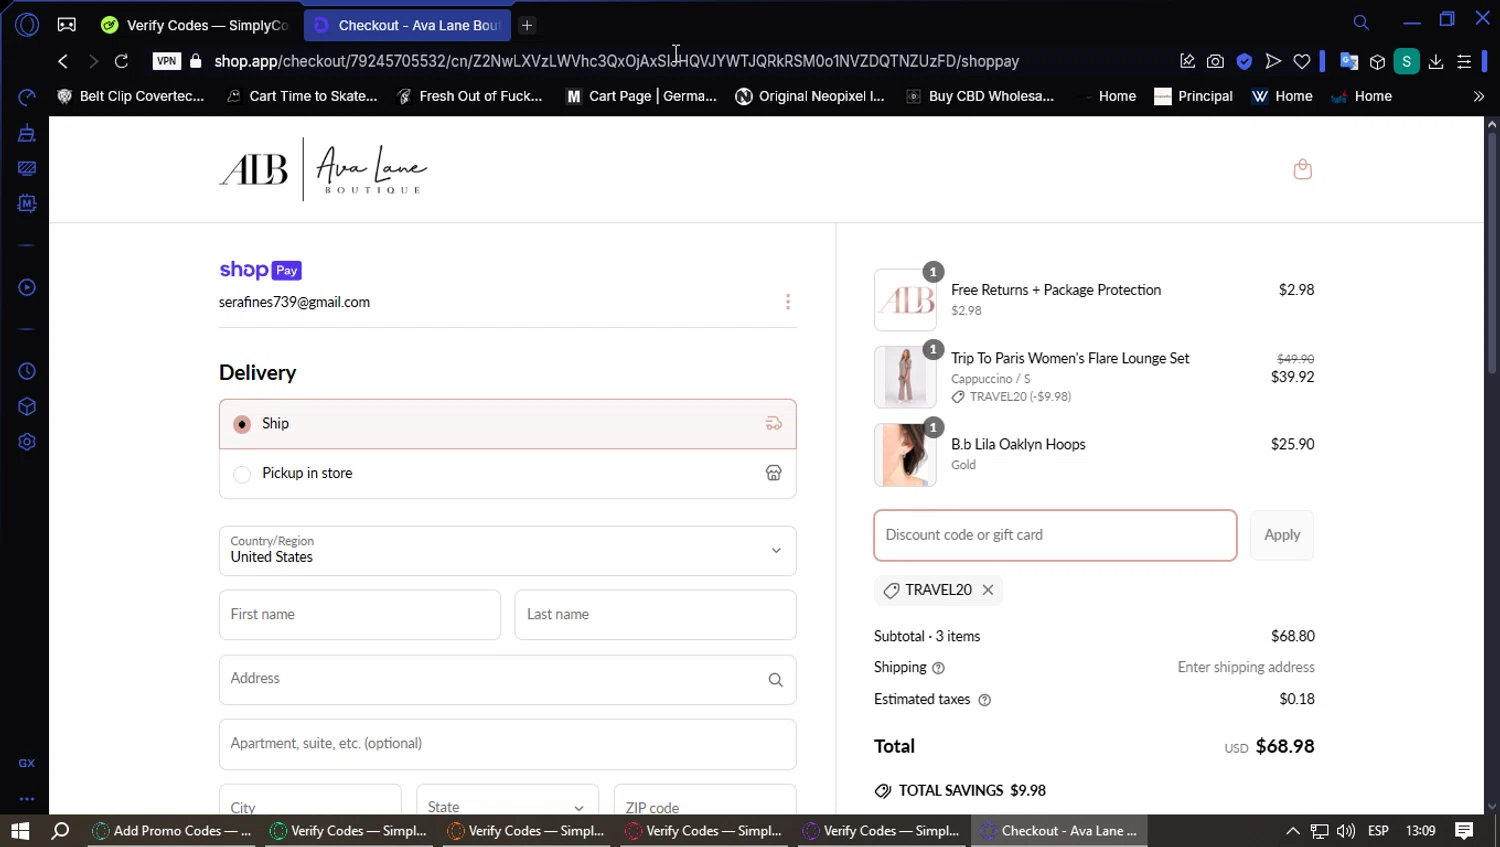The width and height of the screenshot is (1500, 847).
Task: Click the browser address bar URL
Action: click(x=616, y=61)
